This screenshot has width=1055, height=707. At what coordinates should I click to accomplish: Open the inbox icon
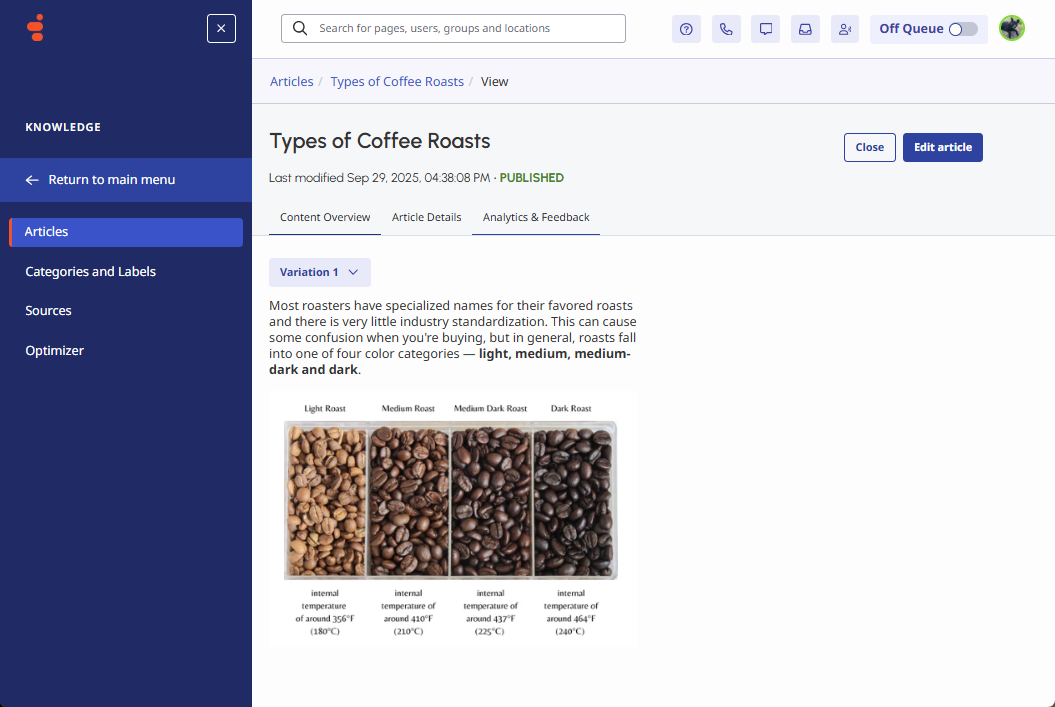tap(805, 29)
